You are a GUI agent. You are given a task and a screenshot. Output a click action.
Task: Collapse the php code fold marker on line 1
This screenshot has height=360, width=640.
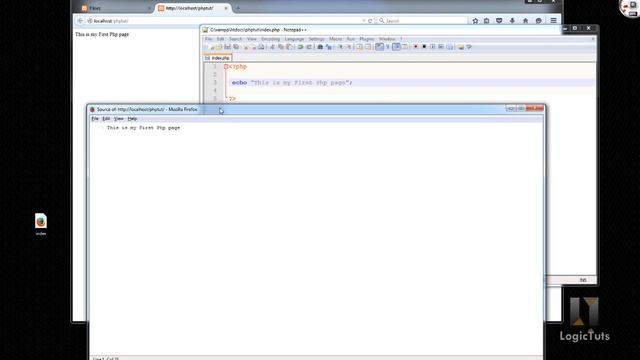[226, 67]
